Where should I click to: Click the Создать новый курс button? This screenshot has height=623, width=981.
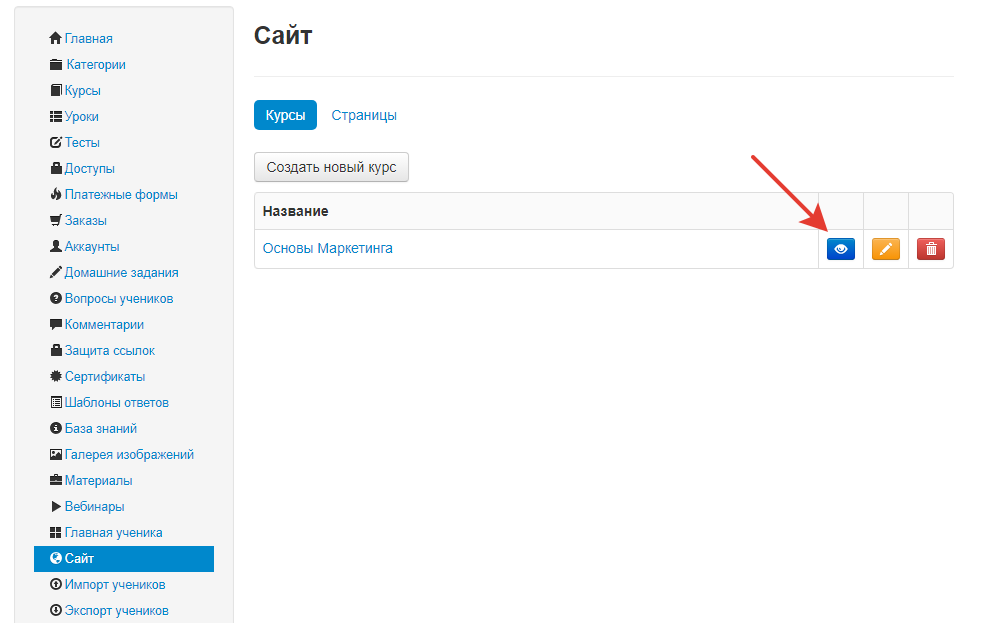[331, 167]
